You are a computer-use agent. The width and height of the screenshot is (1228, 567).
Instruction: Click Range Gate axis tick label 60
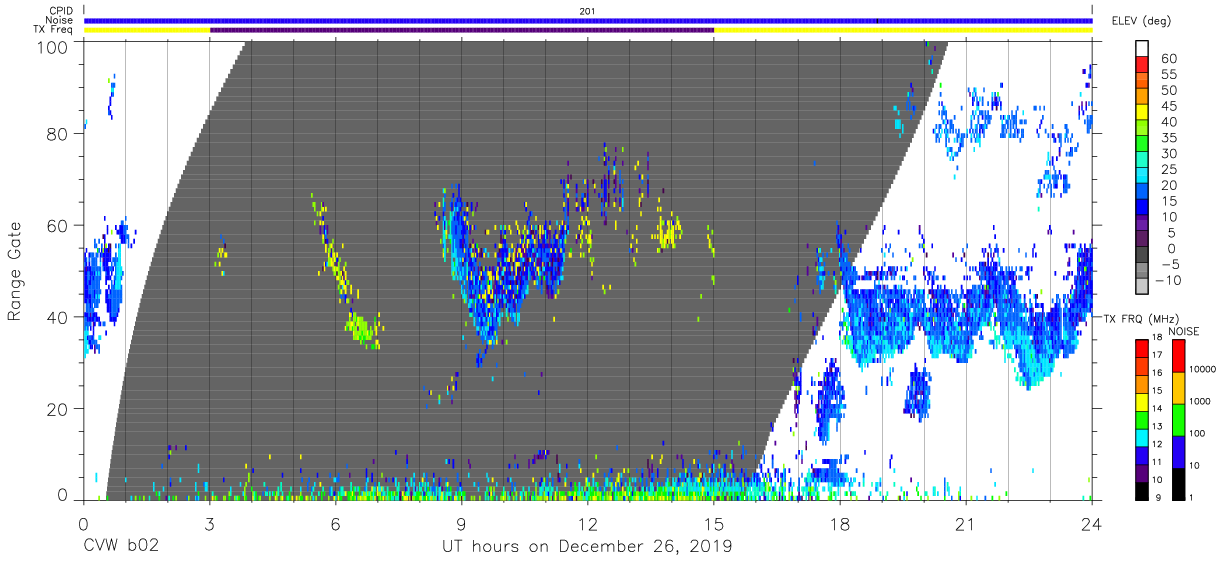(56, 226)
